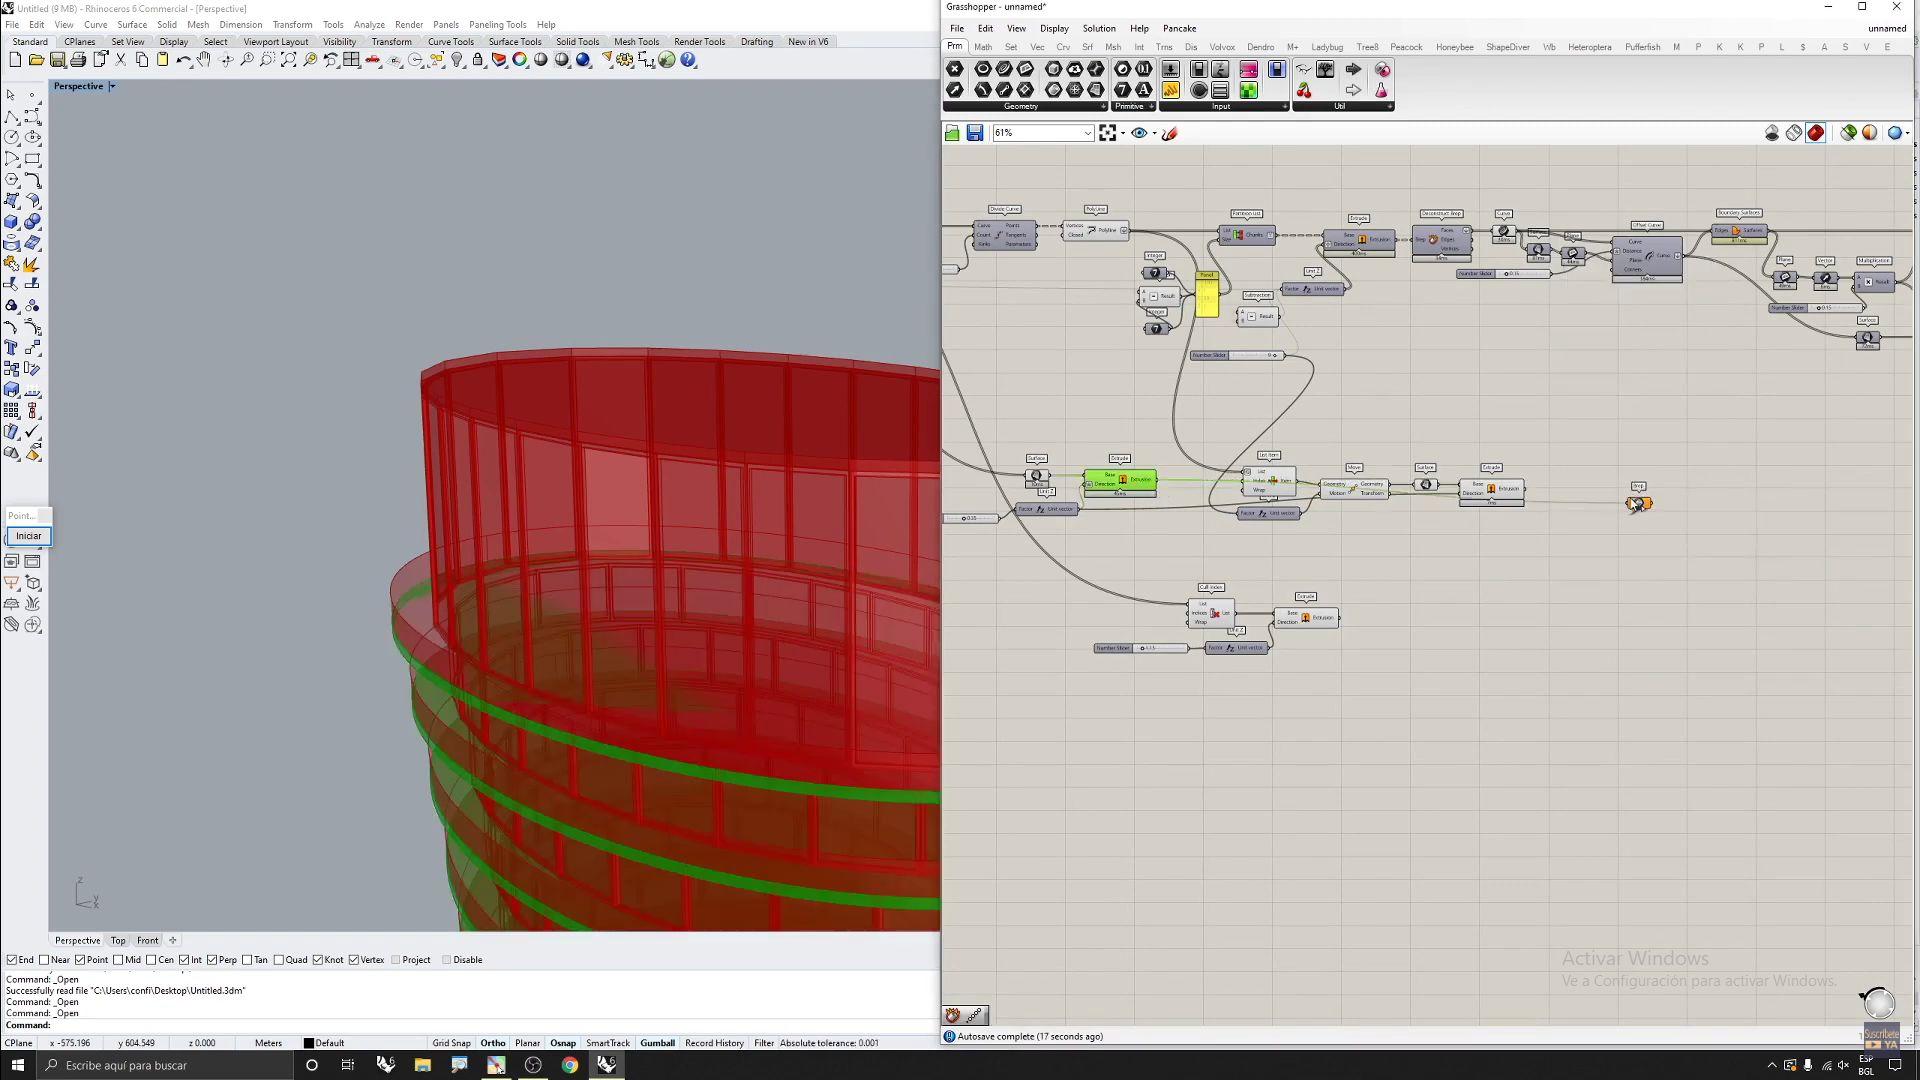This screenshot has height=1080, width=1920.
Task: Launch Grasshopper from the green icon in Rhino
Action: click(667, 60)
